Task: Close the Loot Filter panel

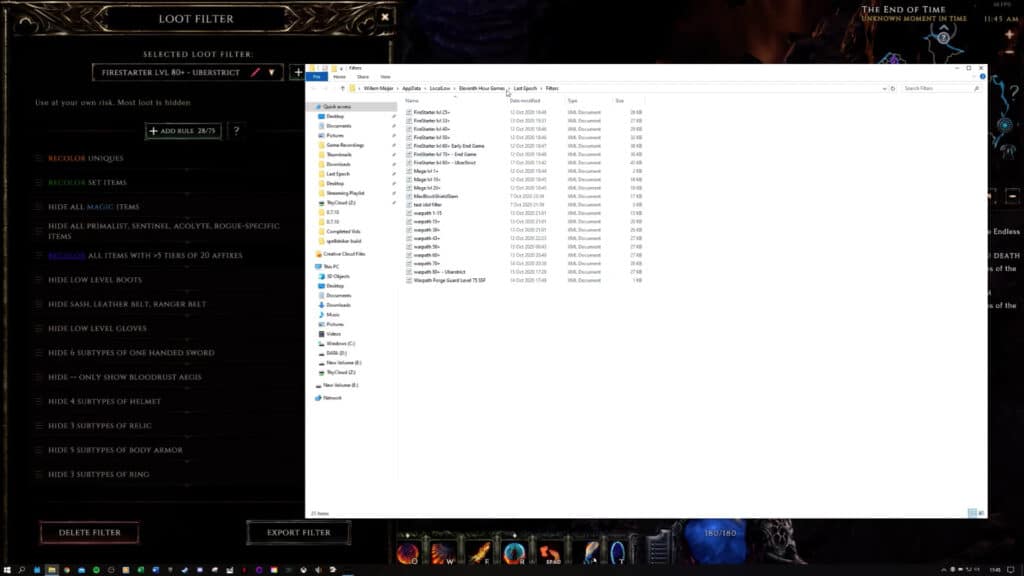Action: pyautogui.click(x=385, y=17)
